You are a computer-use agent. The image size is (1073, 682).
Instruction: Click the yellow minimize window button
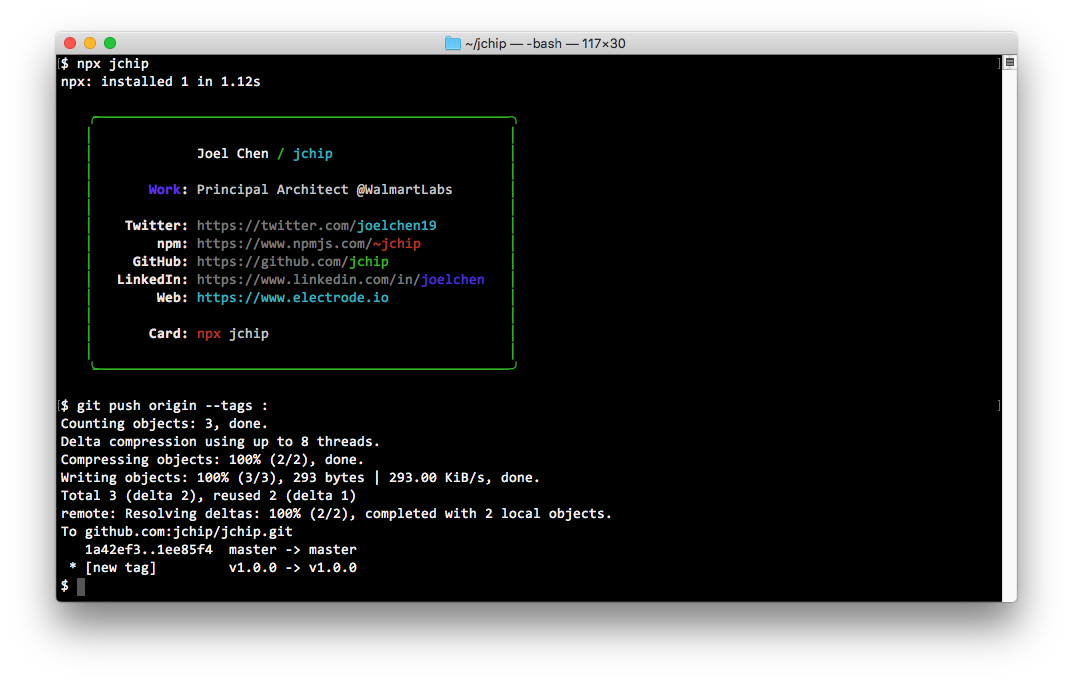pyautogui.click(x=90, y=43)
